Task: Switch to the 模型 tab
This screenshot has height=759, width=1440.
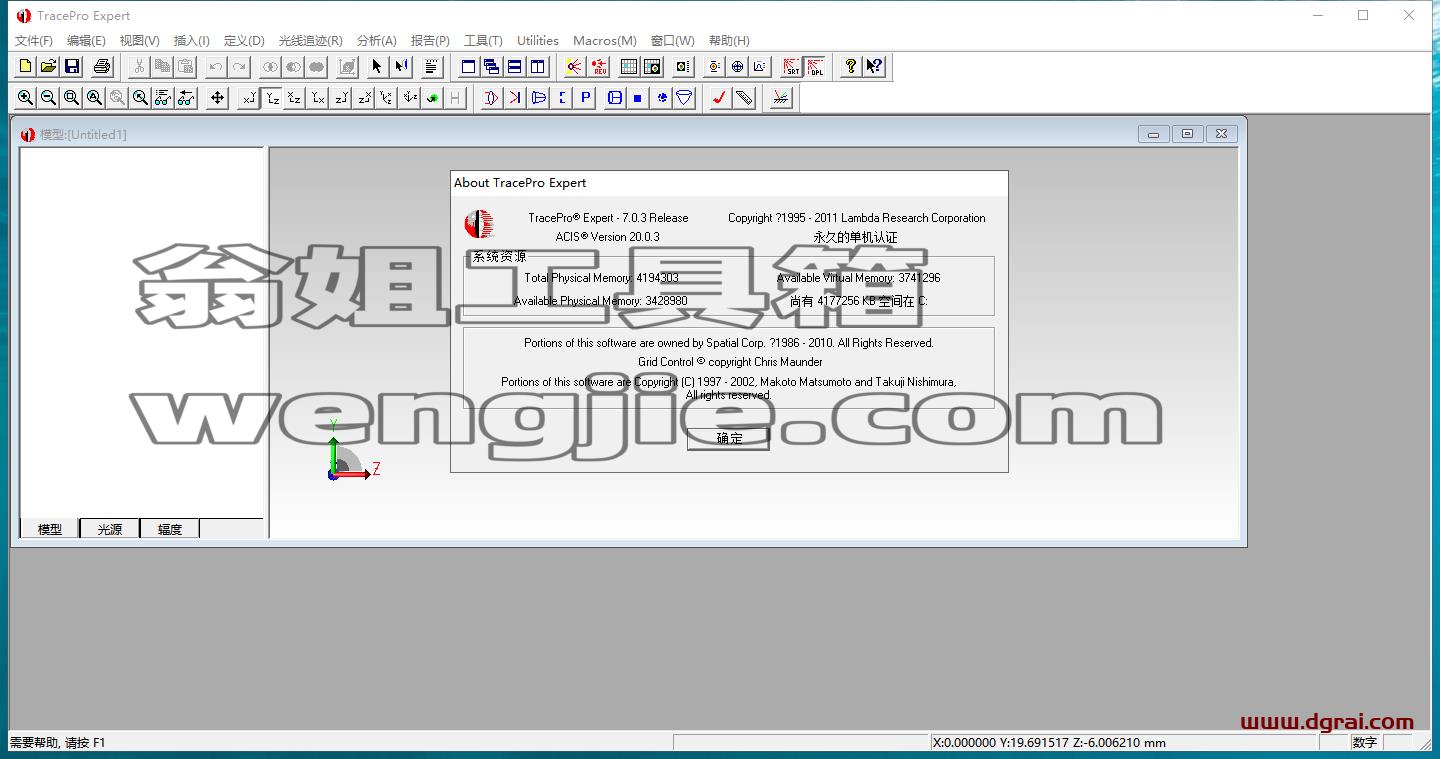Action: tap(50, 529)
